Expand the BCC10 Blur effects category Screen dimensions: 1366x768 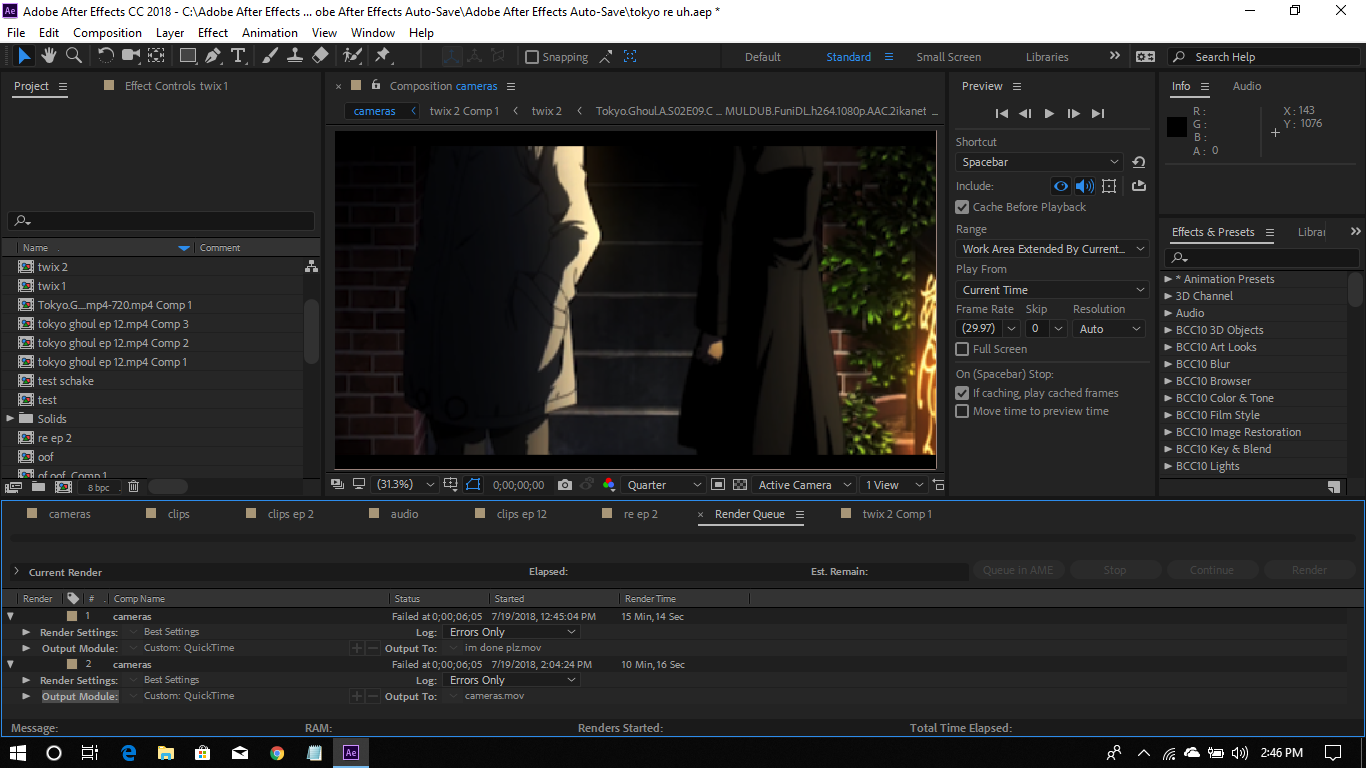[x=1169, y=364]
